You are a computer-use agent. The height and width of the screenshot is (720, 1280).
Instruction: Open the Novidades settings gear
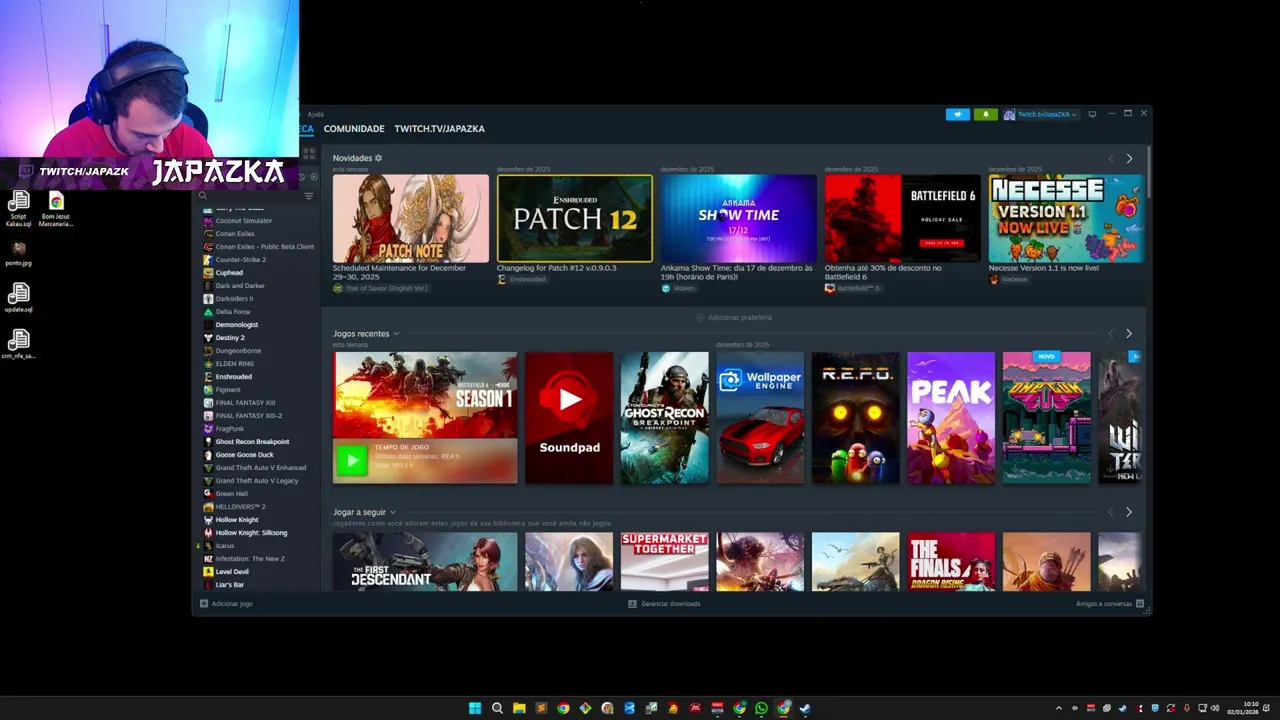click(378, 158)
